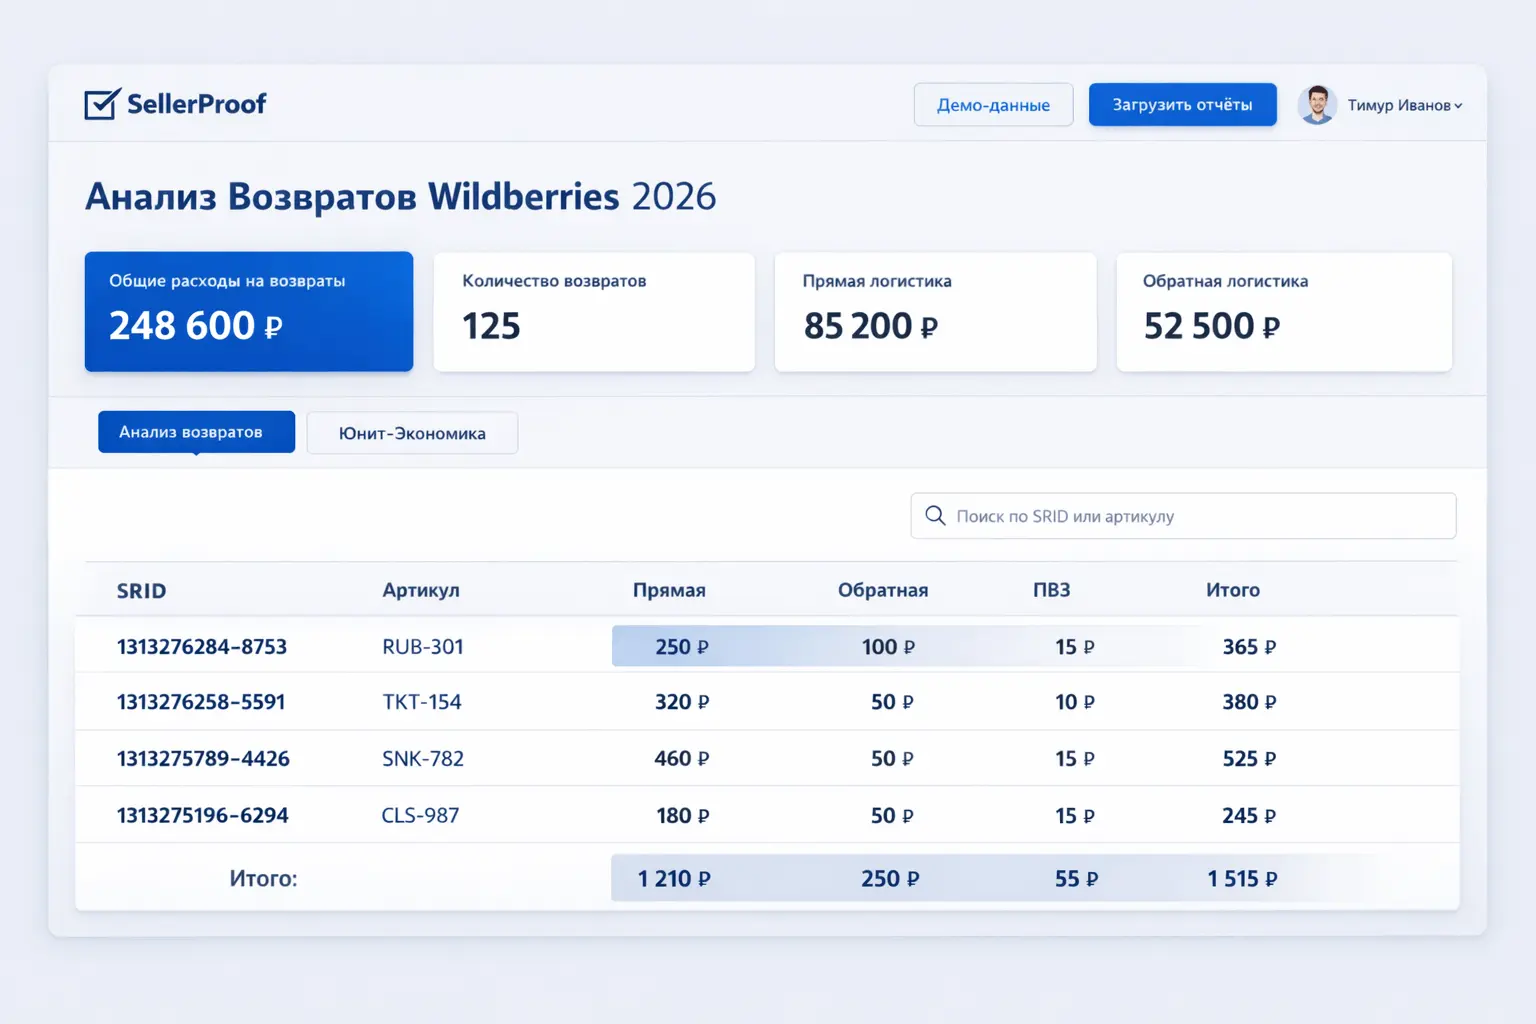Click the SellerProof checkmark logo icon
Image resolution: width=1536 pixels, height=1024 pixels.
pos(99,103)
